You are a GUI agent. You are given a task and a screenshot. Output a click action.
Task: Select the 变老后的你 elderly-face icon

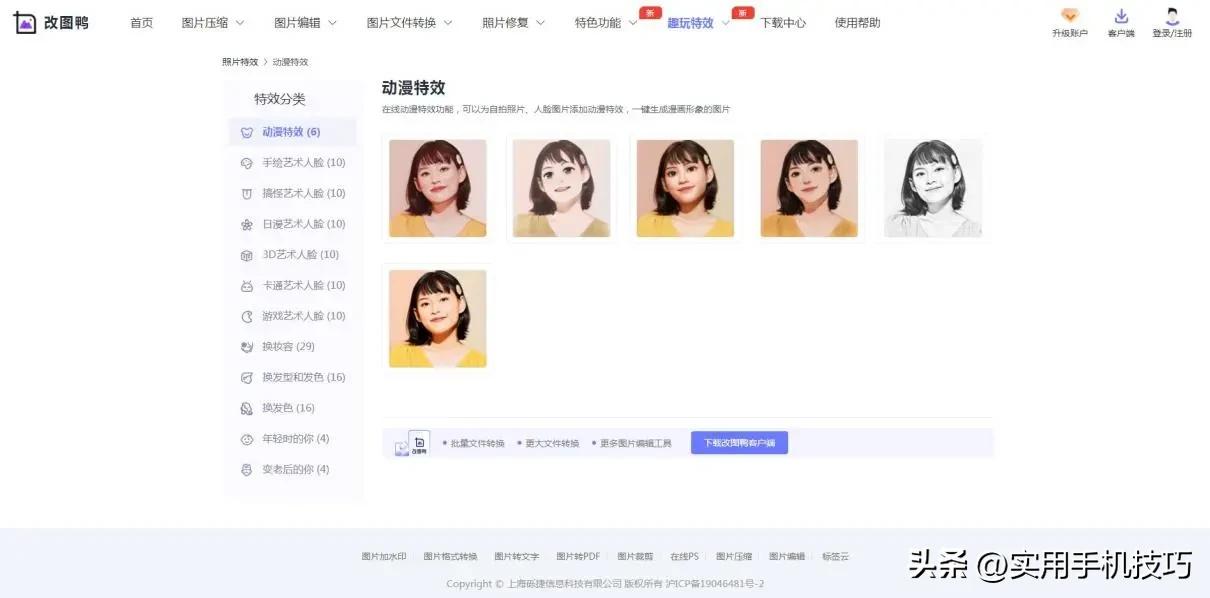(245, 470)
